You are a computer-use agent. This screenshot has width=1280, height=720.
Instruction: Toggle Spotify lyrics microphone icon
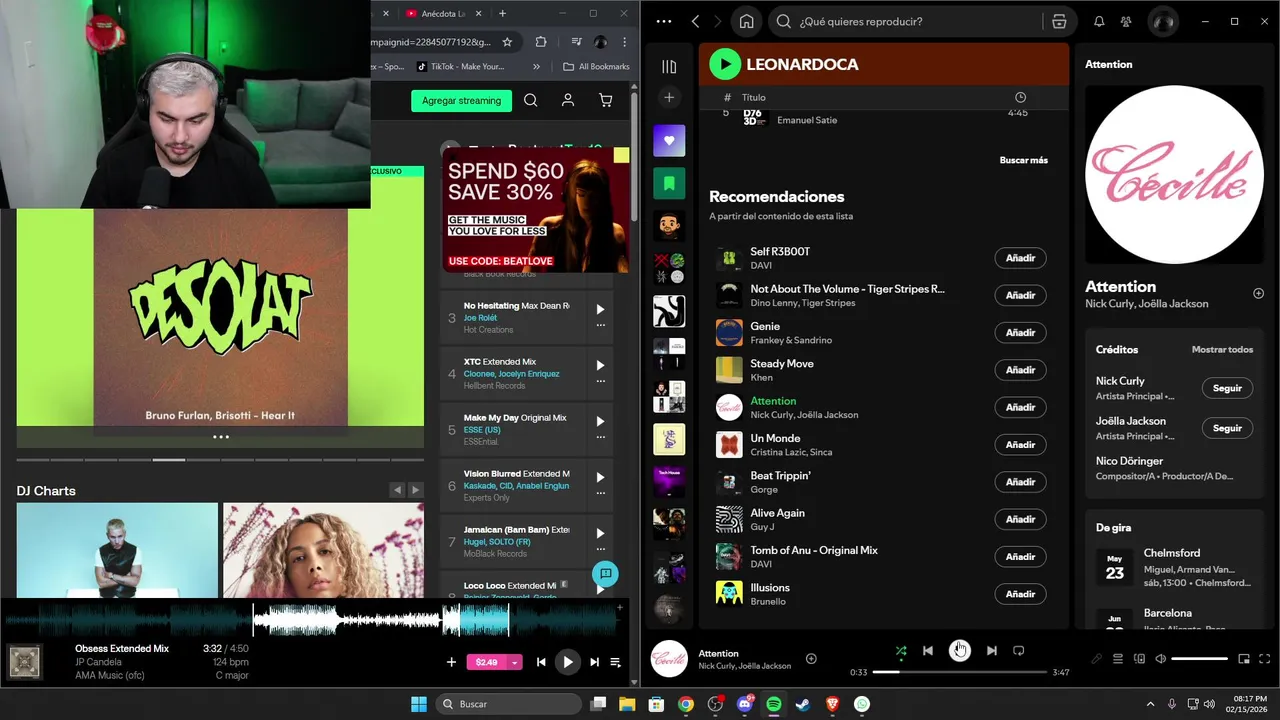coord(1097,659)
